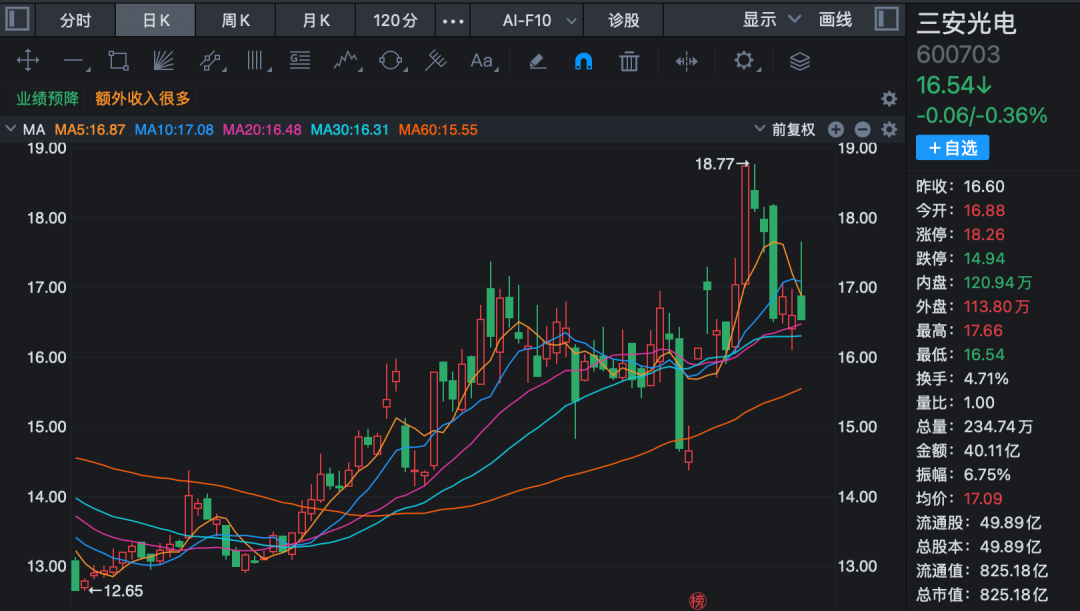The height and width of the screenshot is (611, 1080).
Task: Switch to the 周K weekly tab
Action: 236,20
